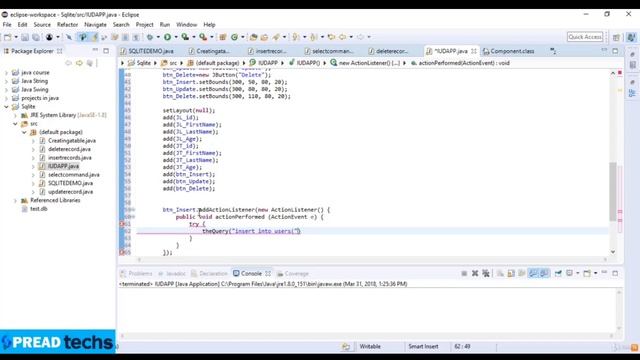The image size is (640, 360).
Task: Click Remove Launch icon in Console toolbar
Action: point(475,273)
